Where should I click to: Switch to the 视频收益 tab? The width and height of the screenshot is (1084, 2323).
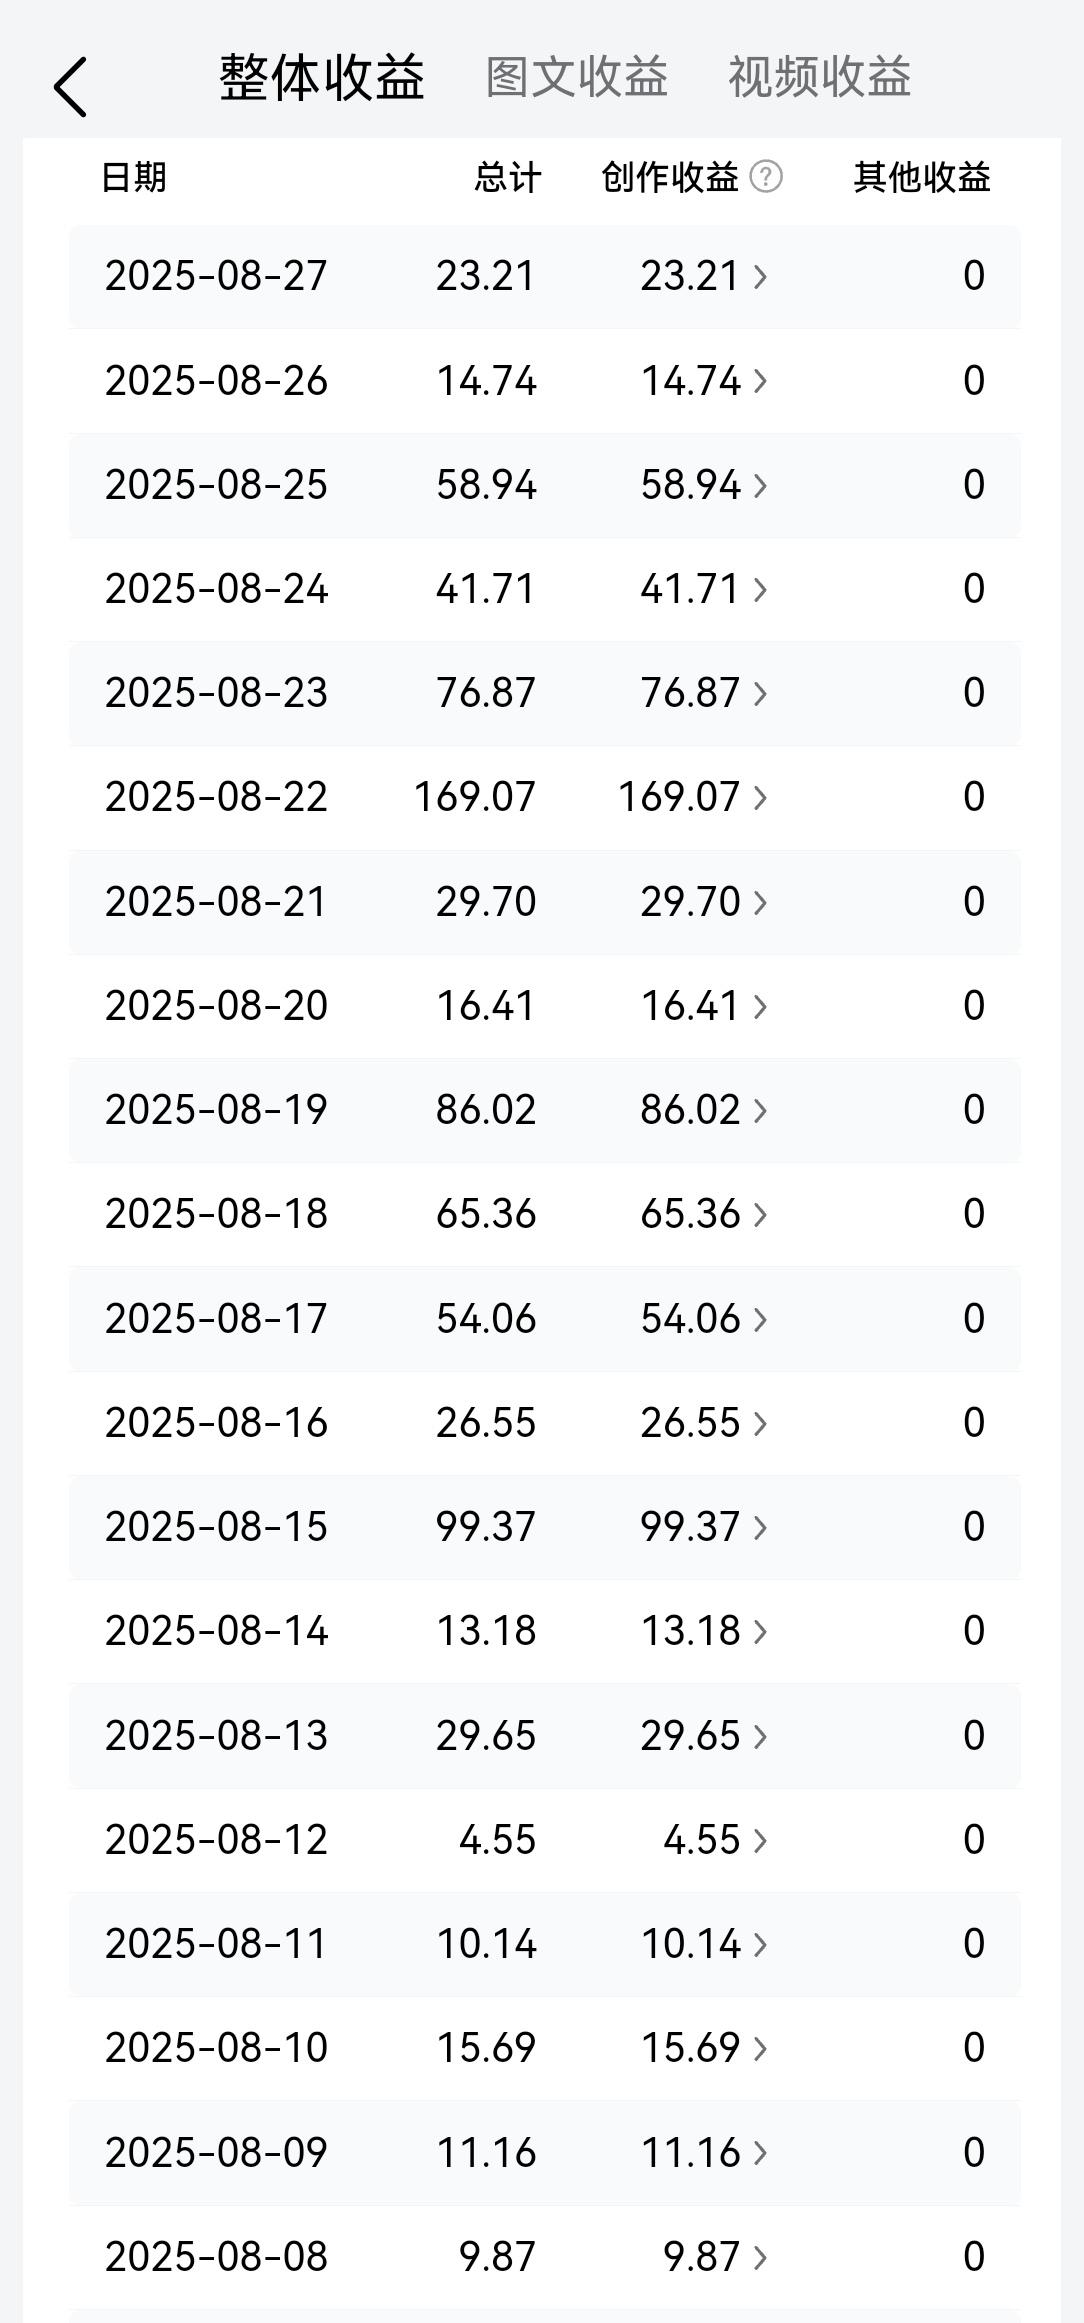click(x=820, y=77)
